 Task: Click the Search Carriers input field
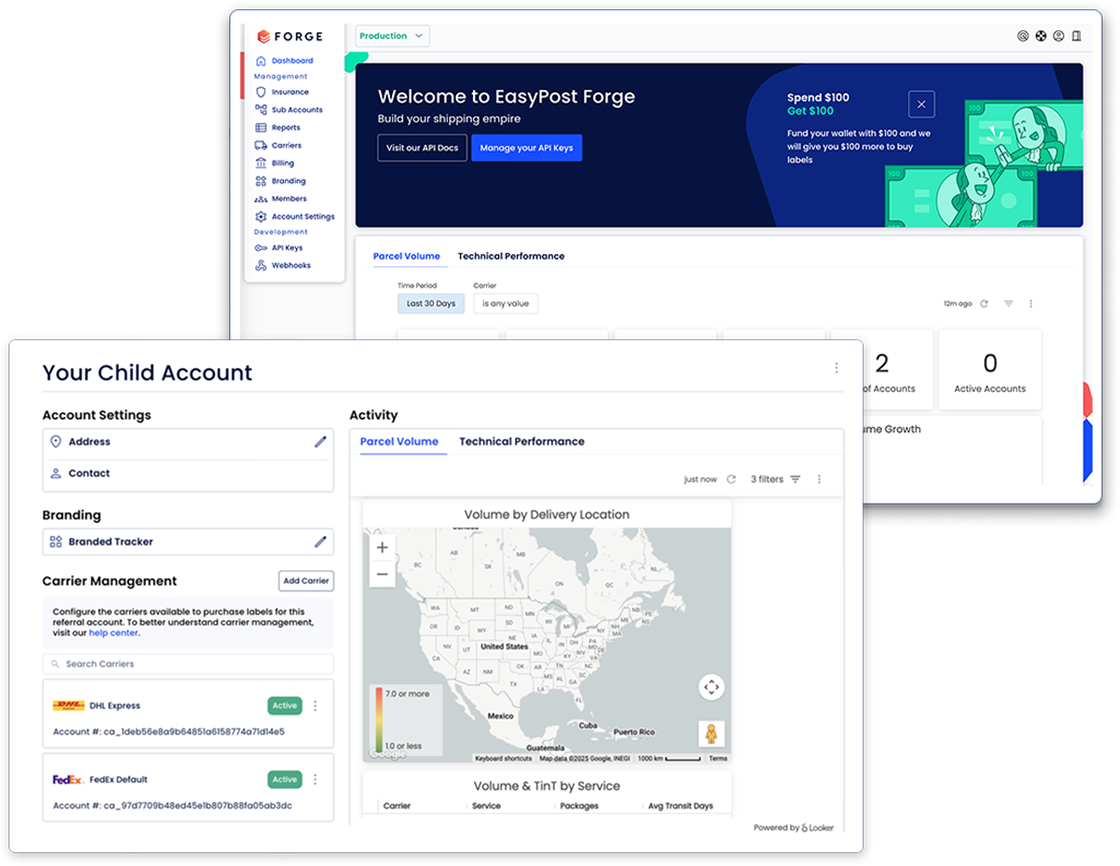tap(188, 664)
